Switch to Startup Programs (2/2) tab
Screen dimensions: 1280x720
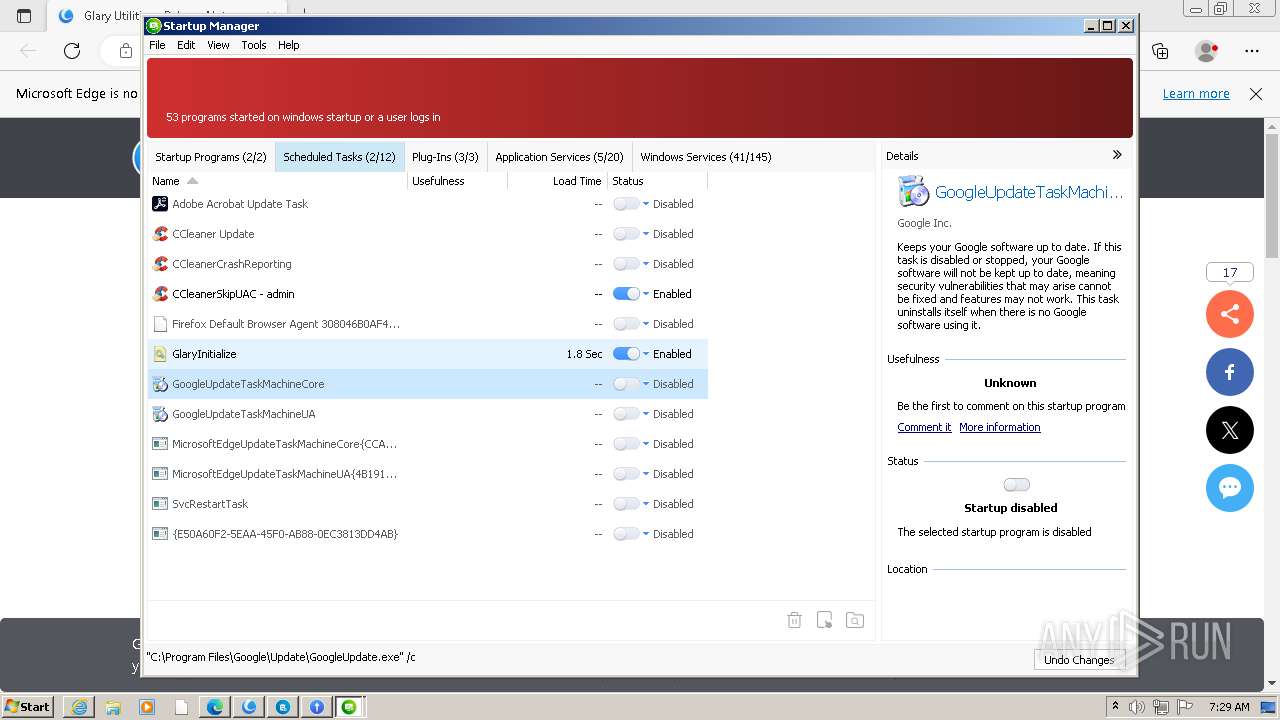211,157
